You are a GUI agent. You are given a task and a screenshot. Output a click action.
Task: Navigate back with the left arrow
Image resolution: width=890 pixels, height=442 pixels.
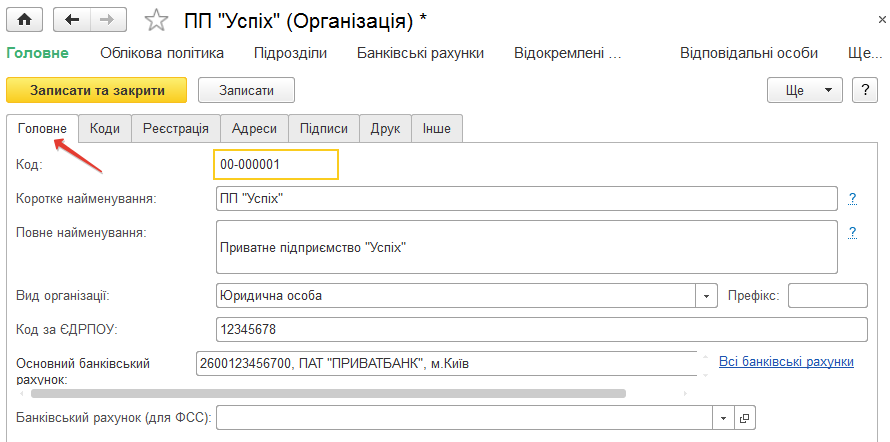tap(72, 20)
